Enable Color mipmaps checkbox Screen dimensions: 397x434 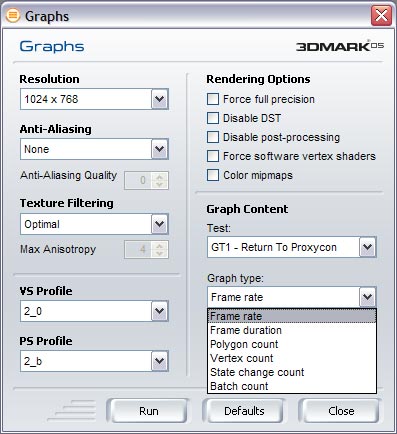(x=213, y=175)
